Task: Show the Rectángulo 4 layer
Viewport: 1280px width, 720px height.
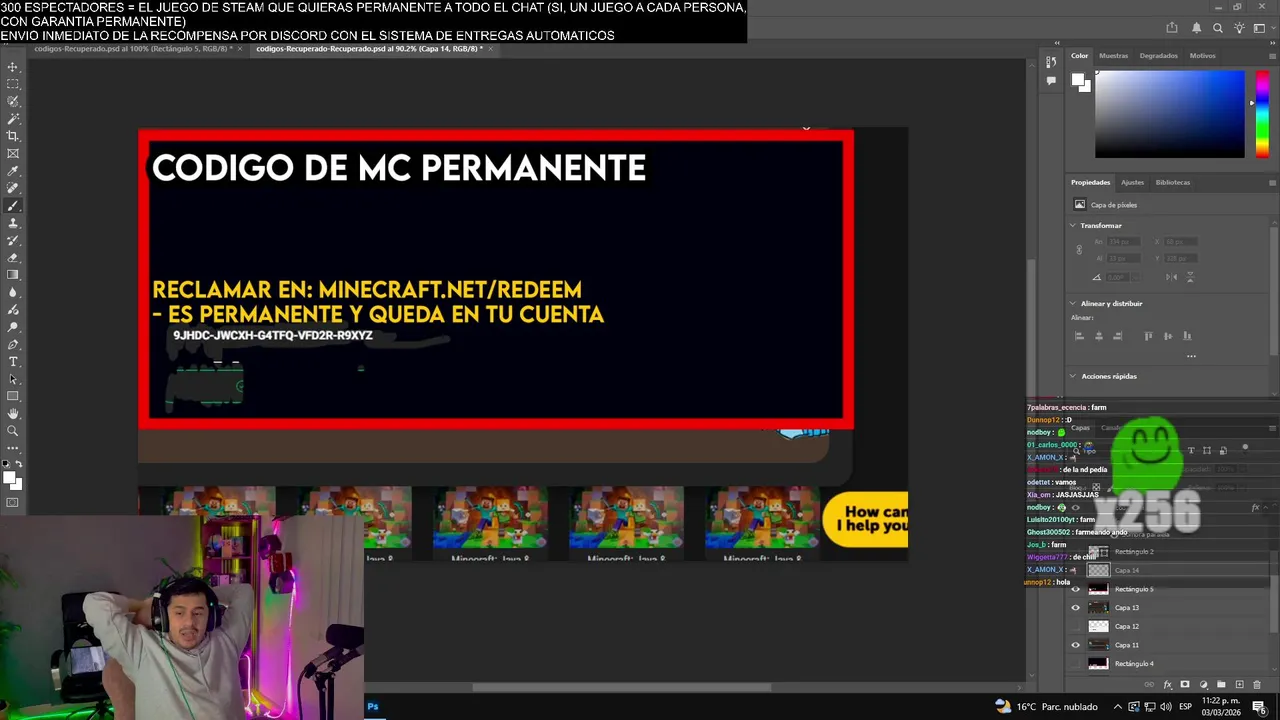Action: [1076, 664]
